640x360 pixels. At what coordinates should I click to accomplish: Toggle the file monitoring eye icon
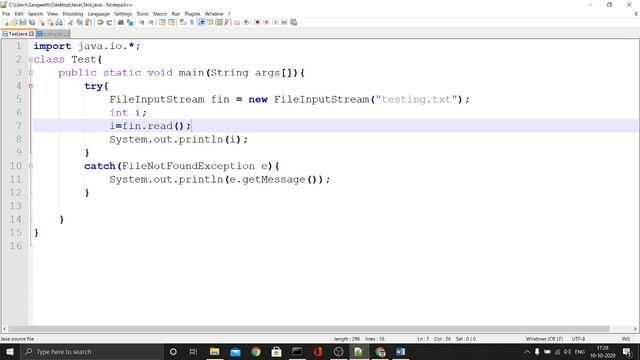point(246,22)
